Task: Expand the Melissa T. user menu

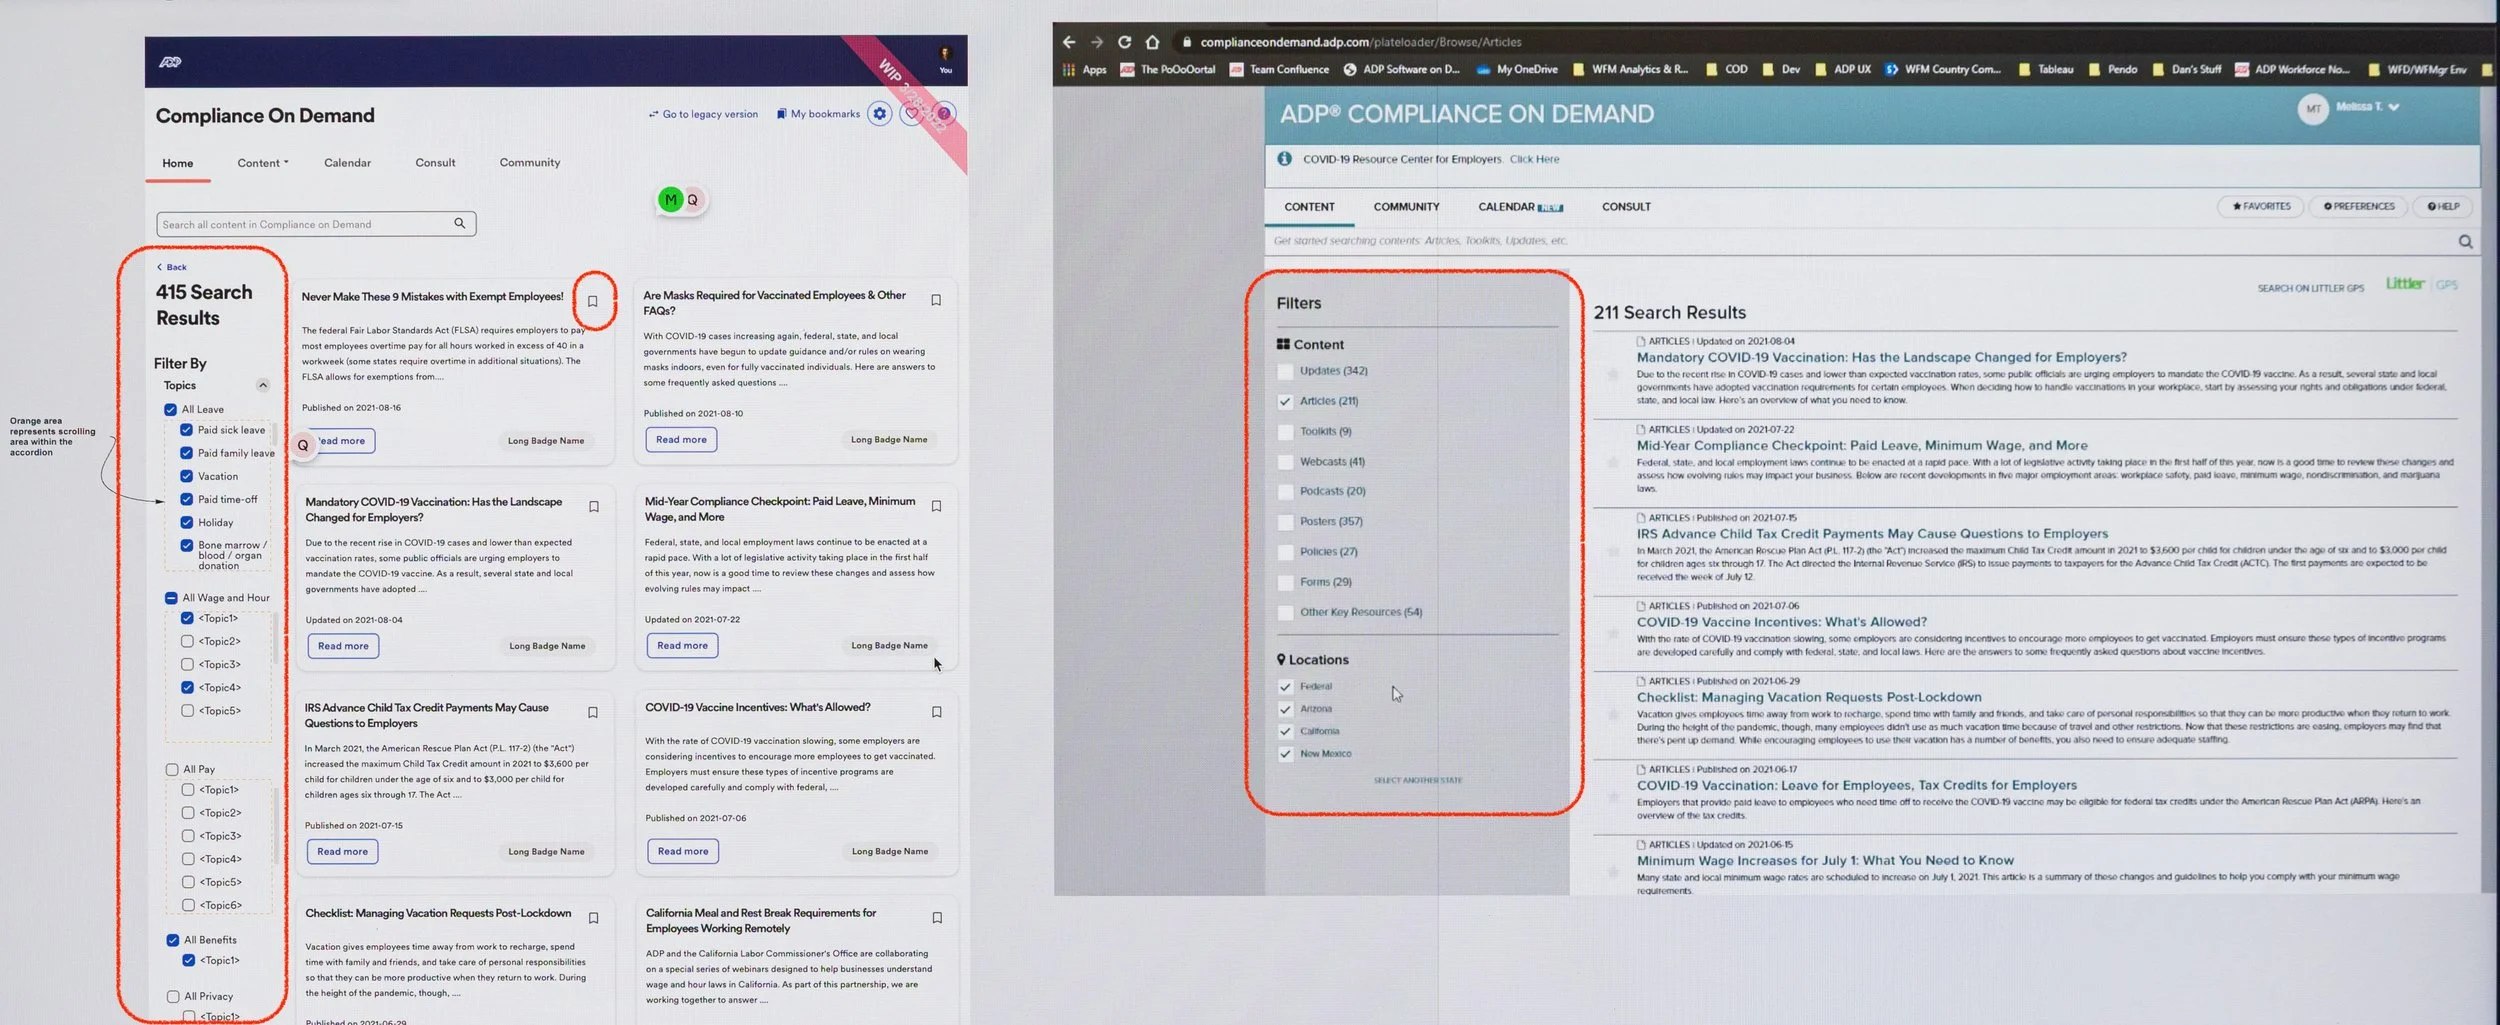Action: 2367,107
